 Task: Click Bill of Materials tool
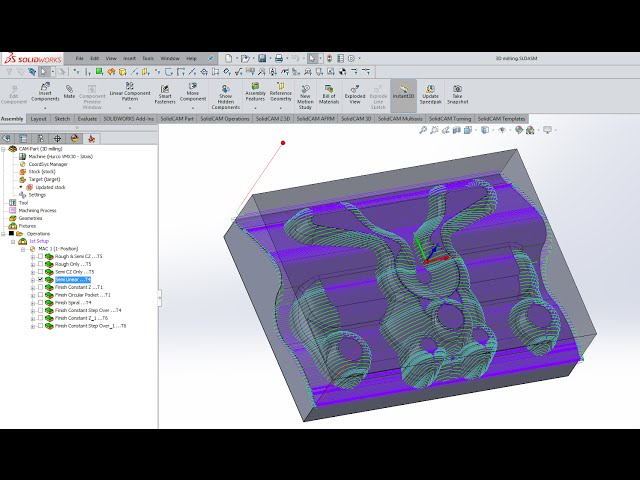coord(329,94)
